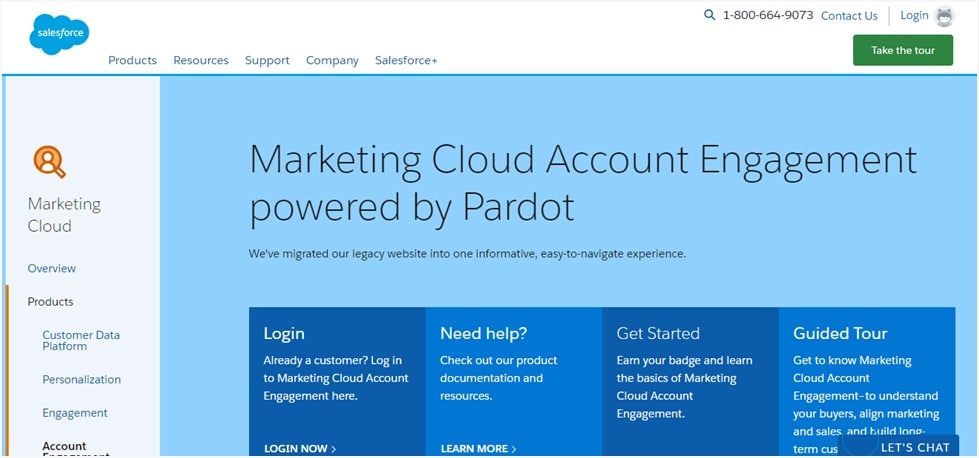
Task: Click the Salesforce cloud logo
Action: coord(59,34)
